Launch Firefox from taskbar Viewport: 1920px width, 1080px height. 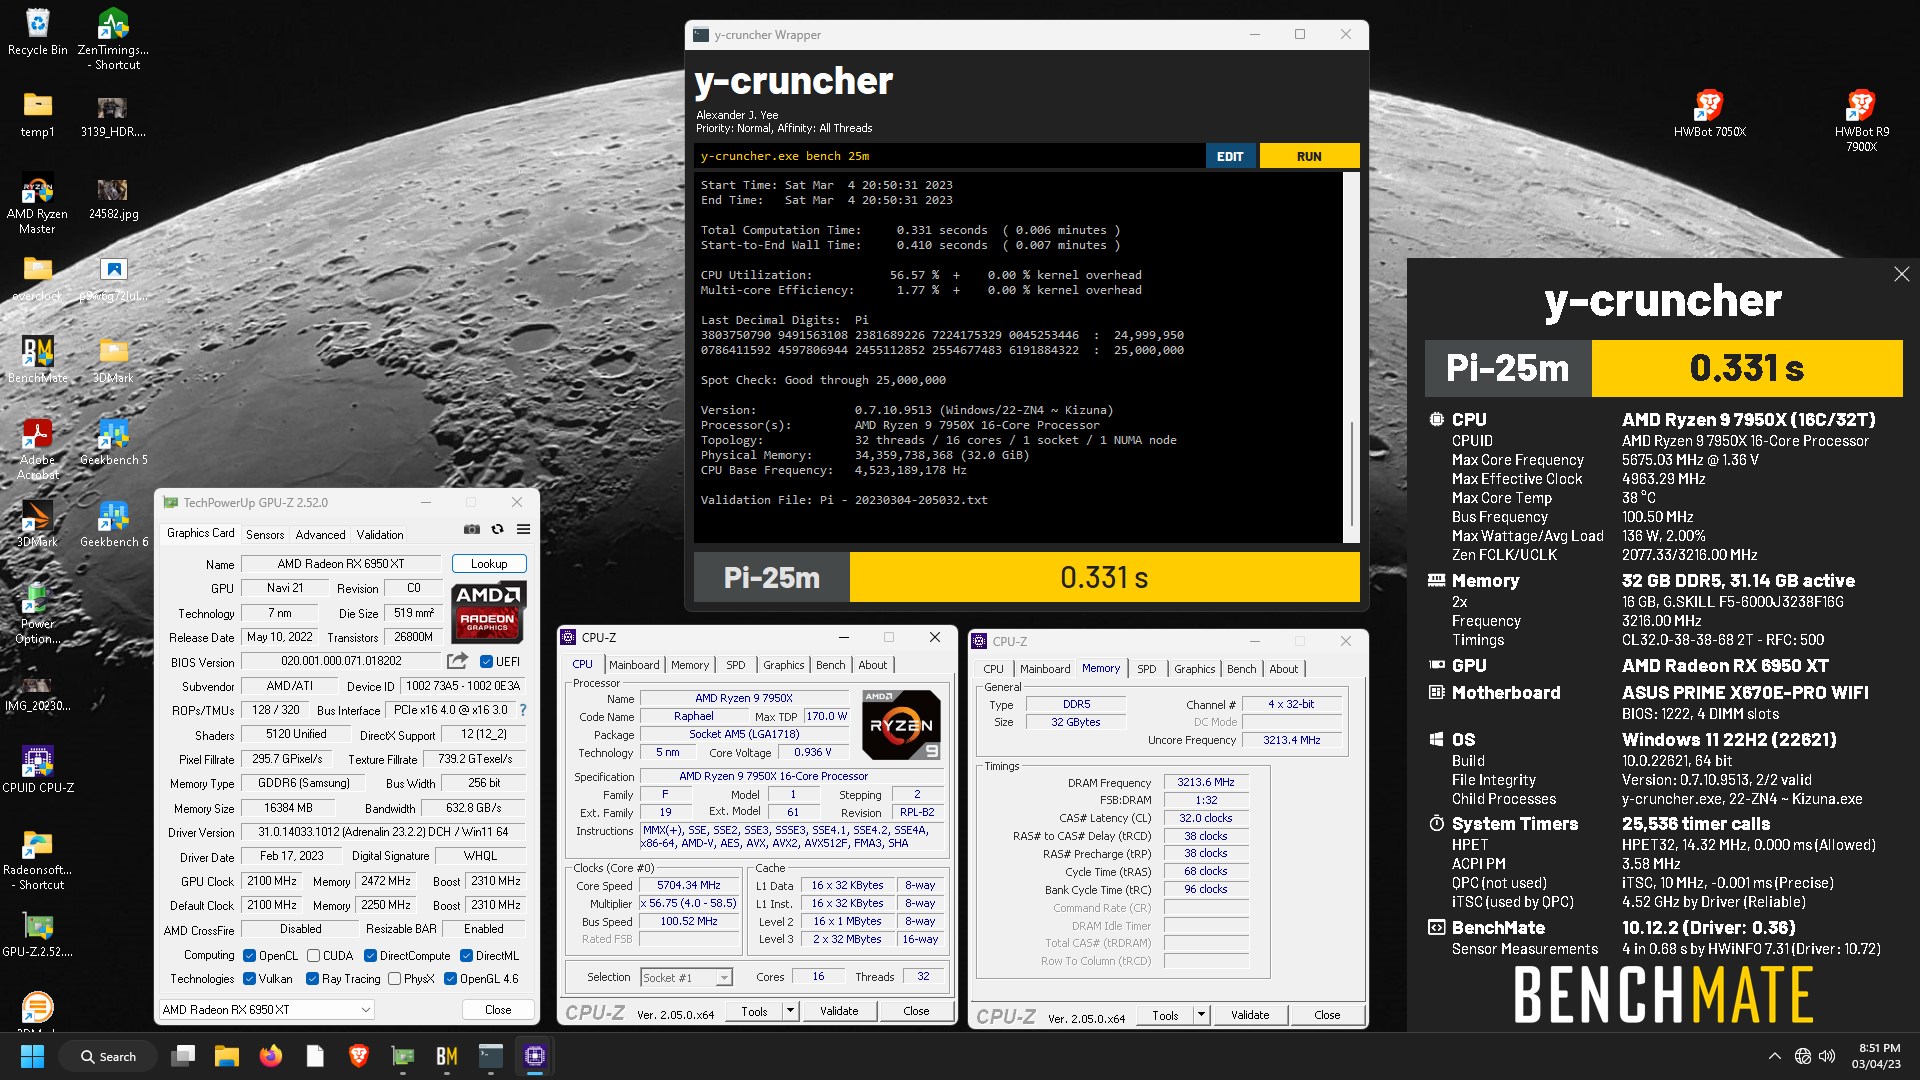(x=270, y=1056)
